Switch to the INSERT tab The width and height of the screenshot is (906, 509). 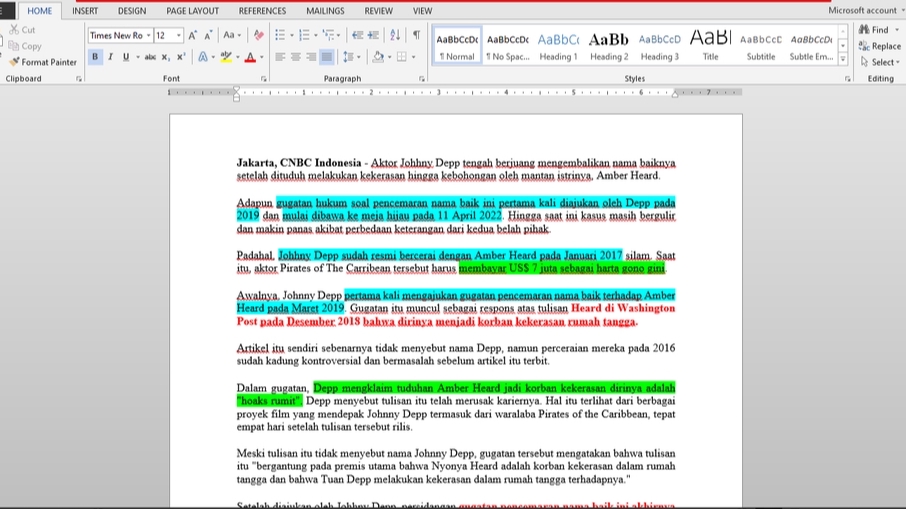(85, 10)
